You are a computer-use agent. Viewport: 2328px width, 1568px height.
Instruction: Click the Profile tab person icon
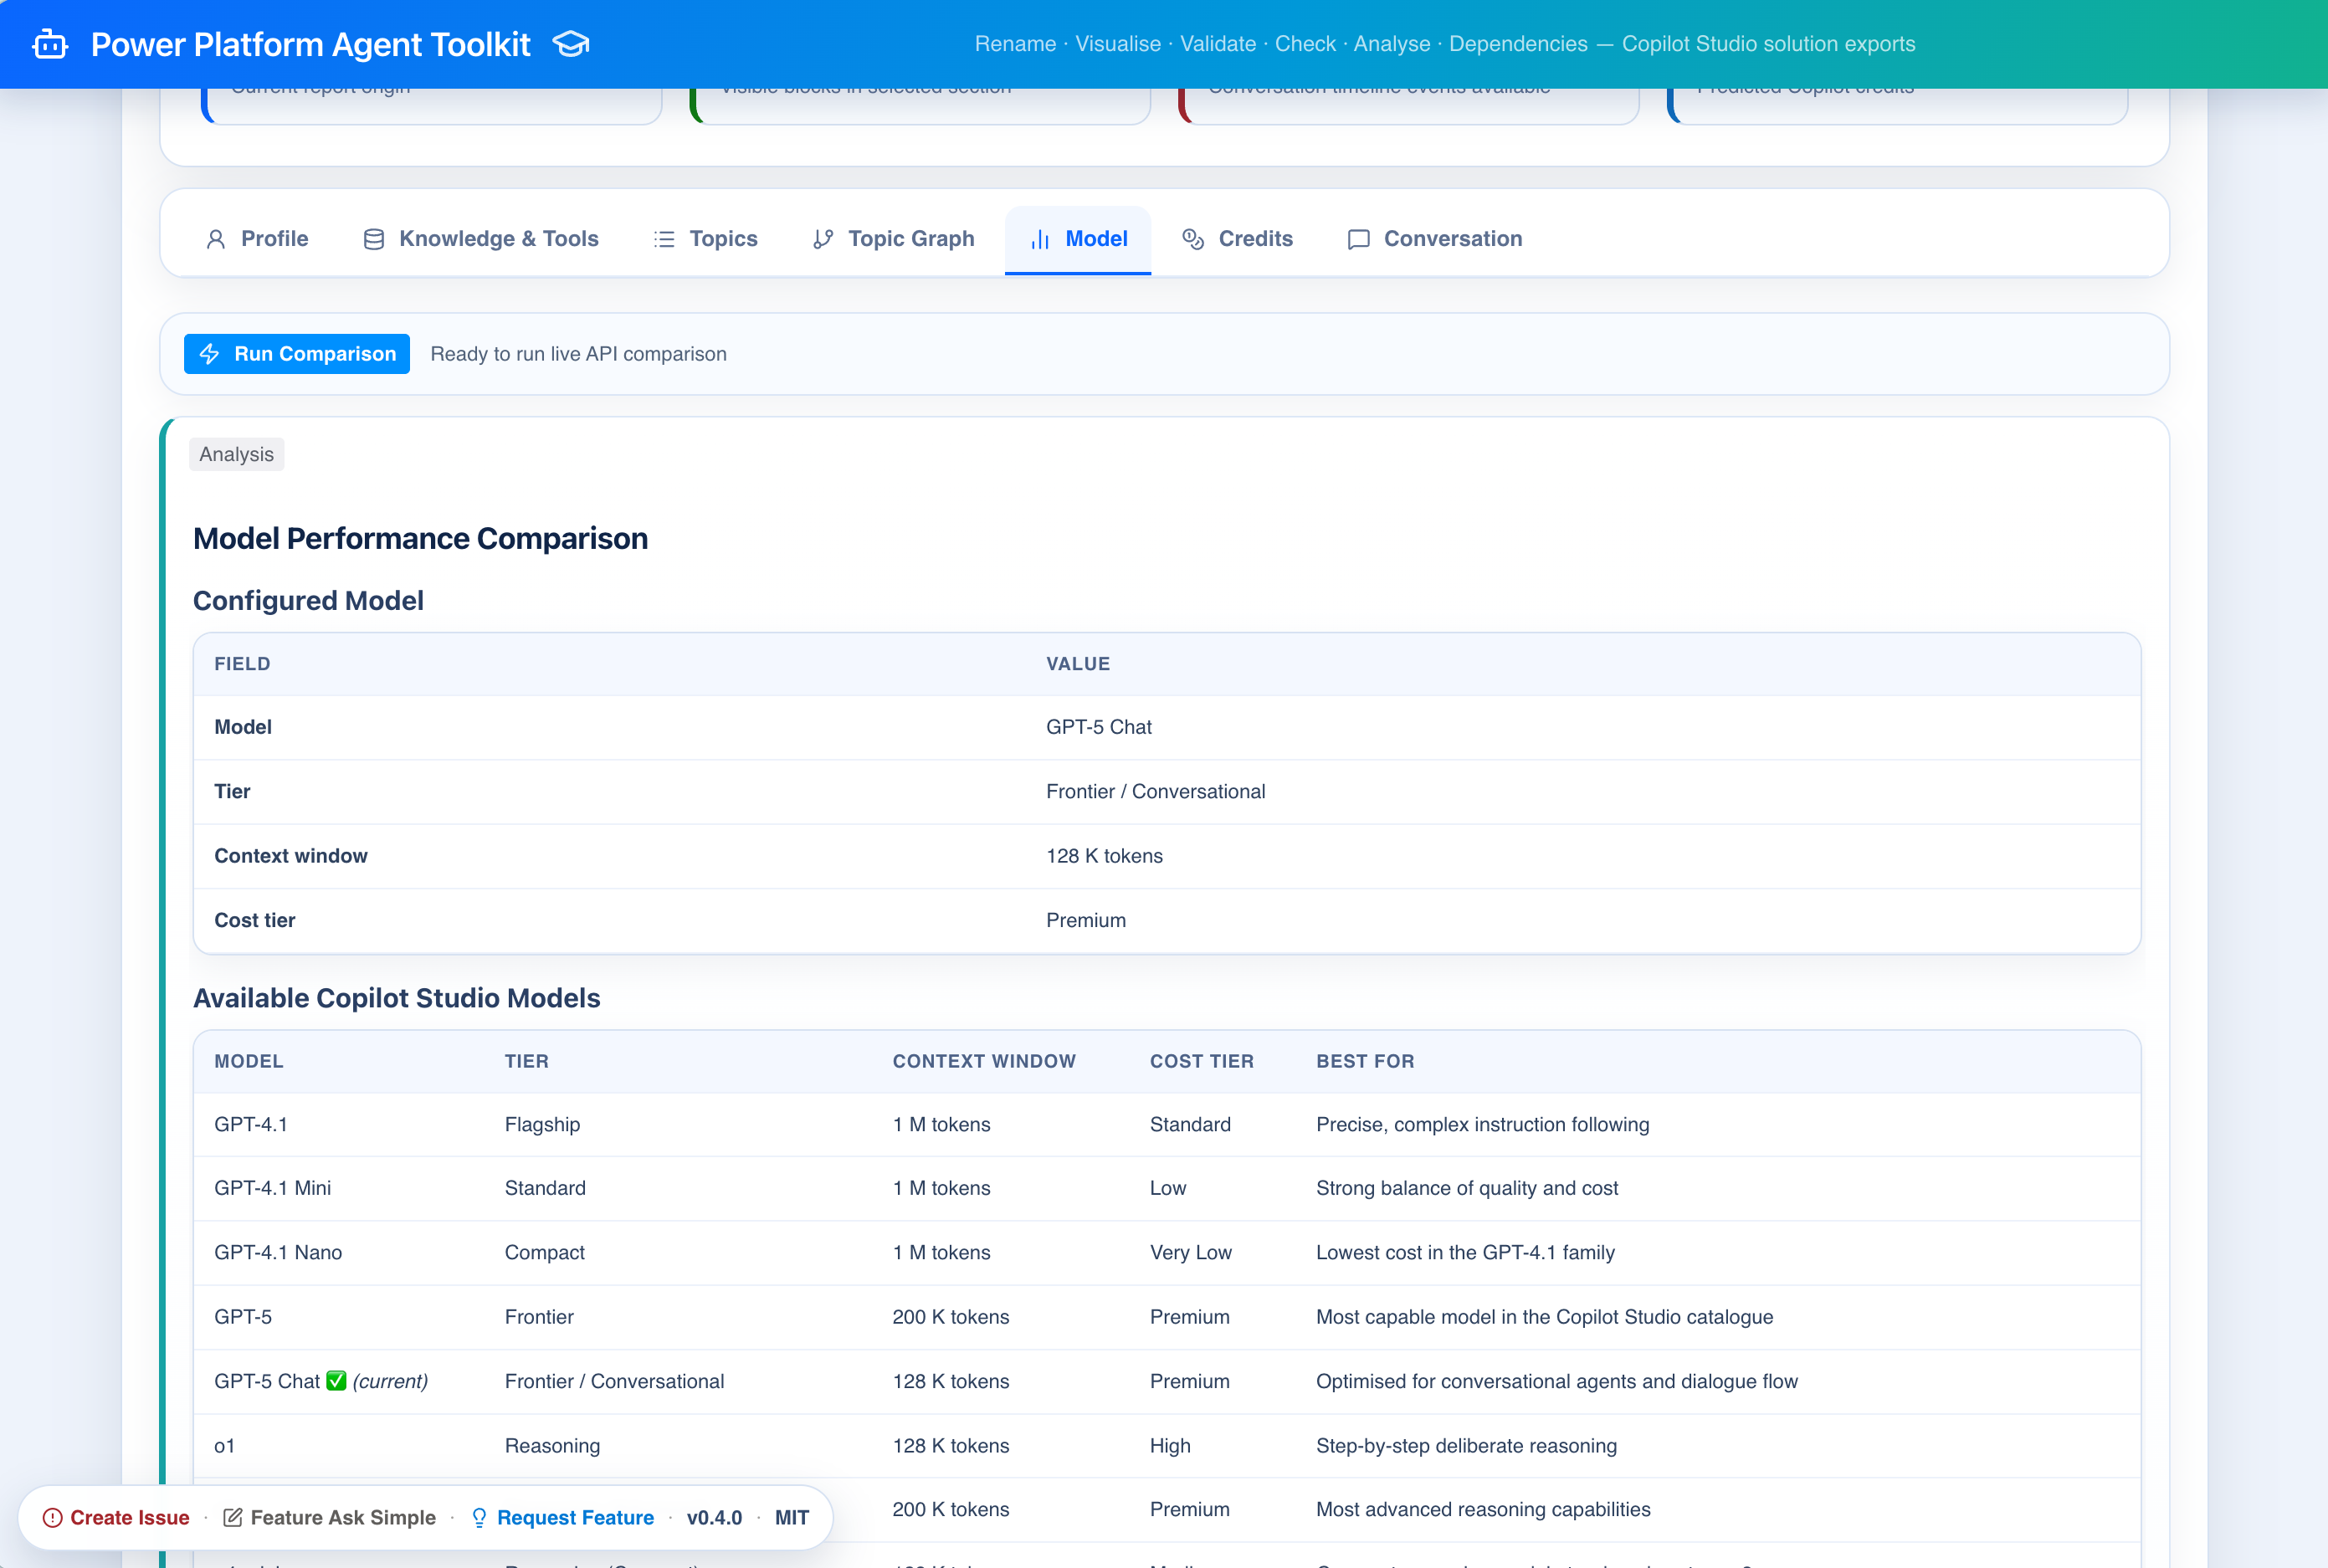click(215, 239)
